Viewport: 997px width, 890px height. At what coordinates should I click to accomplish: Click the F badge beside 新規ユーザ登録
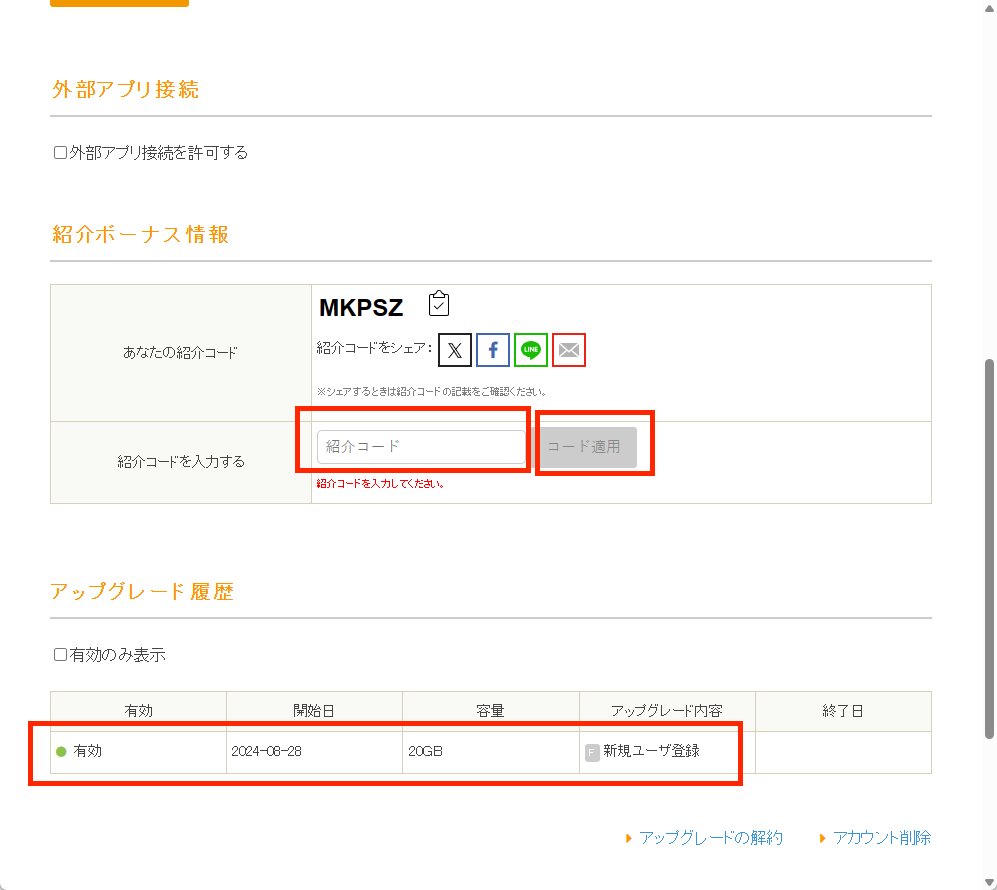point(592,753)
